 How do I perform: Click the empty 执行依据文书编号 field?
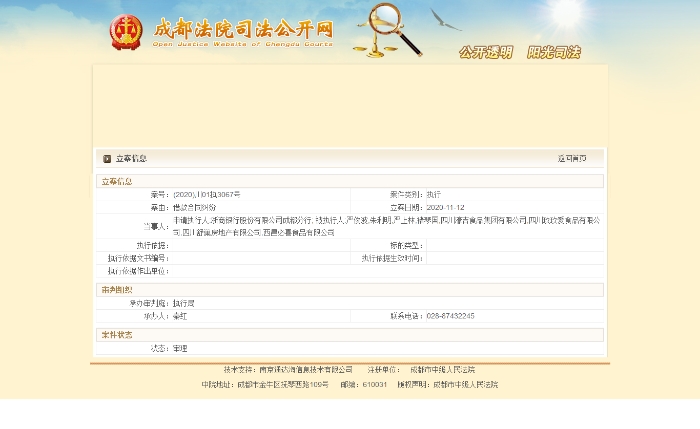pyautogui.click(x=260, y=258)
